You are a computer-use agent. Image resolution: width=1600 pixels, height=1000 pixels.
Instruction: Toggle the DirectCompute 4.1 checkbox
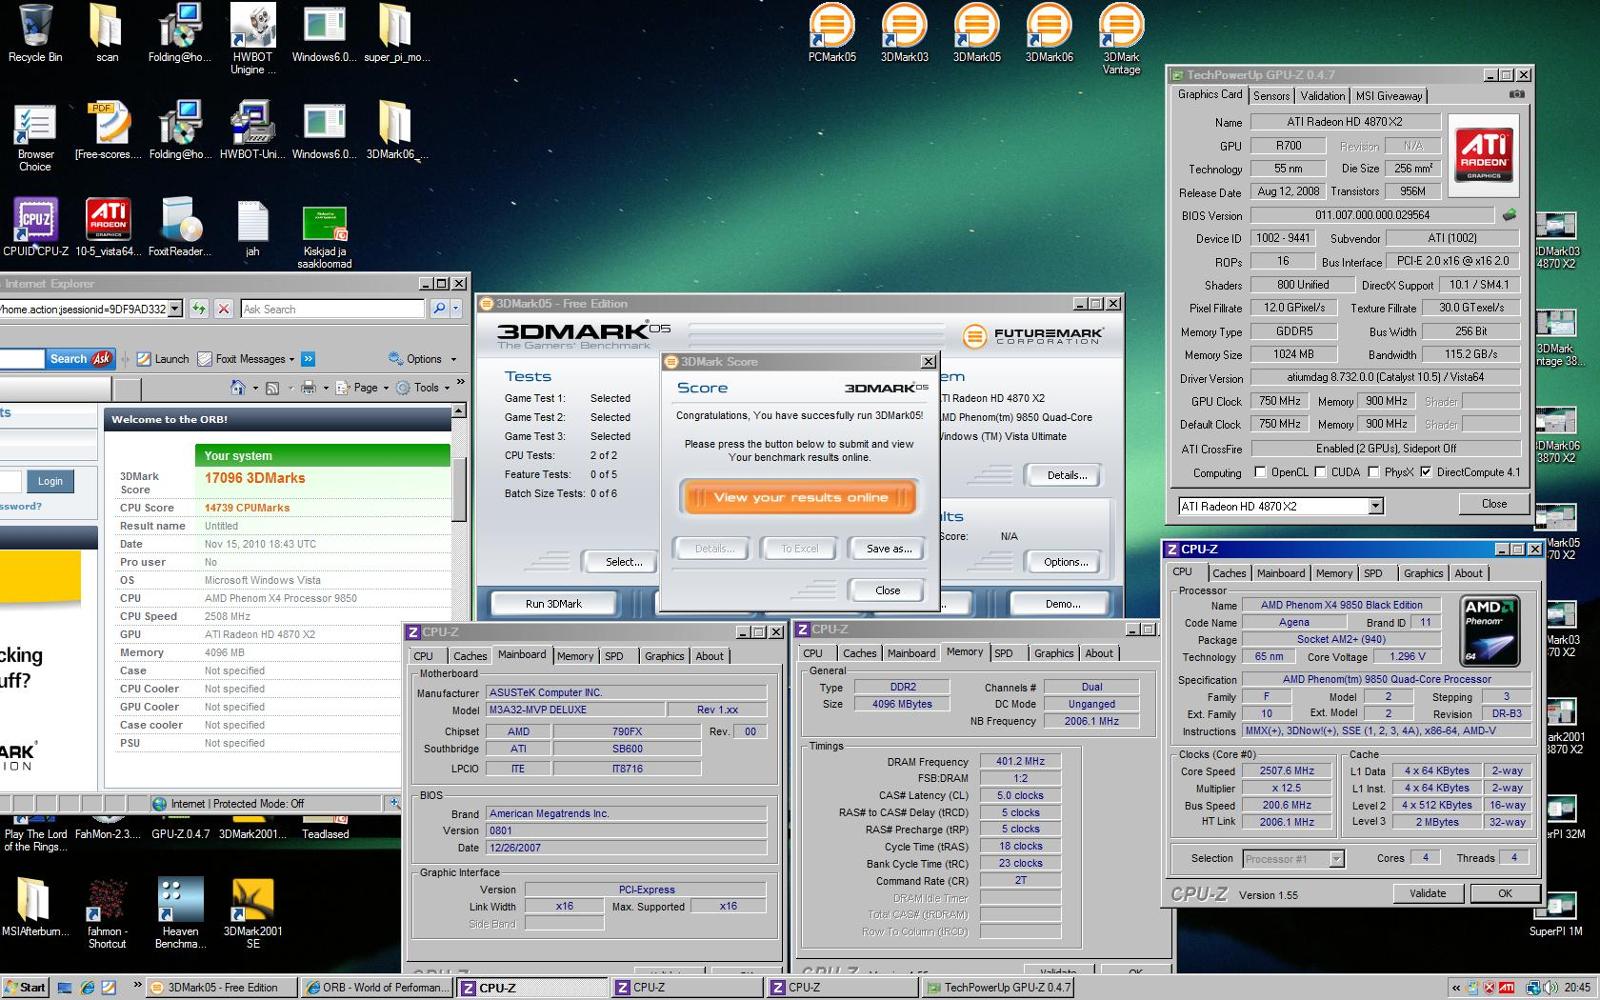tap(1426, 472)
